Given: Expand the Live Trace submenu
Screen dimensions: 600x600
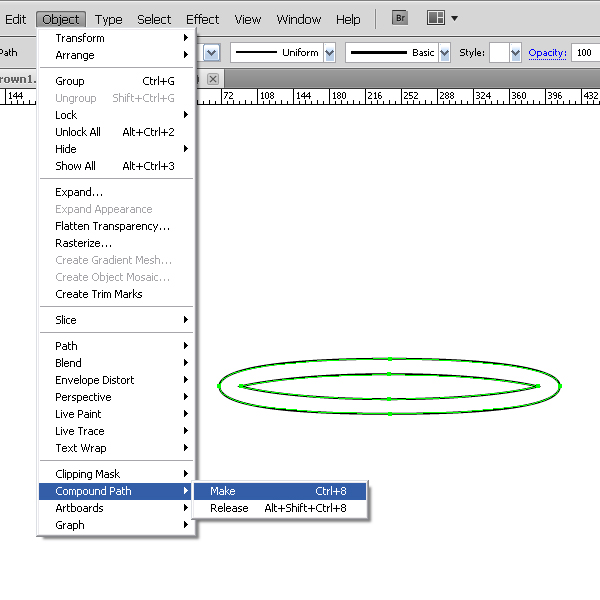Looking at the screenshot, I should pyautogui.click(x=116, y=431).
